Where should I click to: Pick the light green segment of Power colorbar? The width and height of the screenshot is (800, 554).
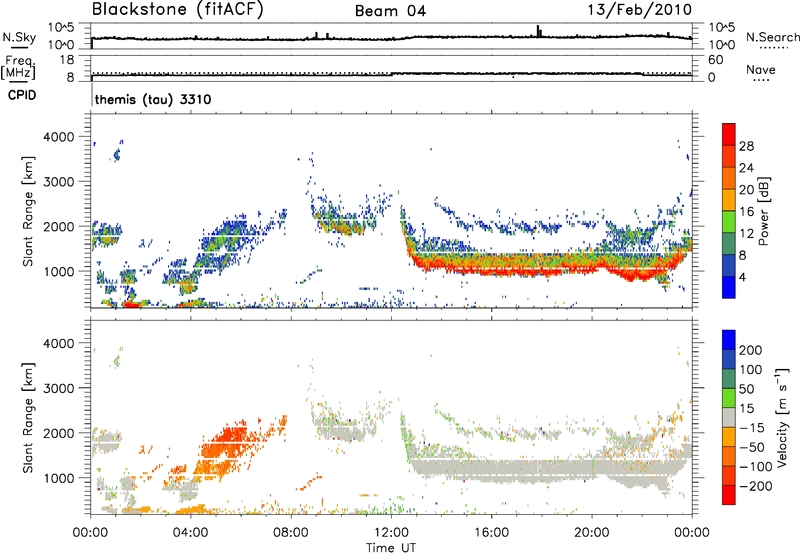tap(729, 222)
